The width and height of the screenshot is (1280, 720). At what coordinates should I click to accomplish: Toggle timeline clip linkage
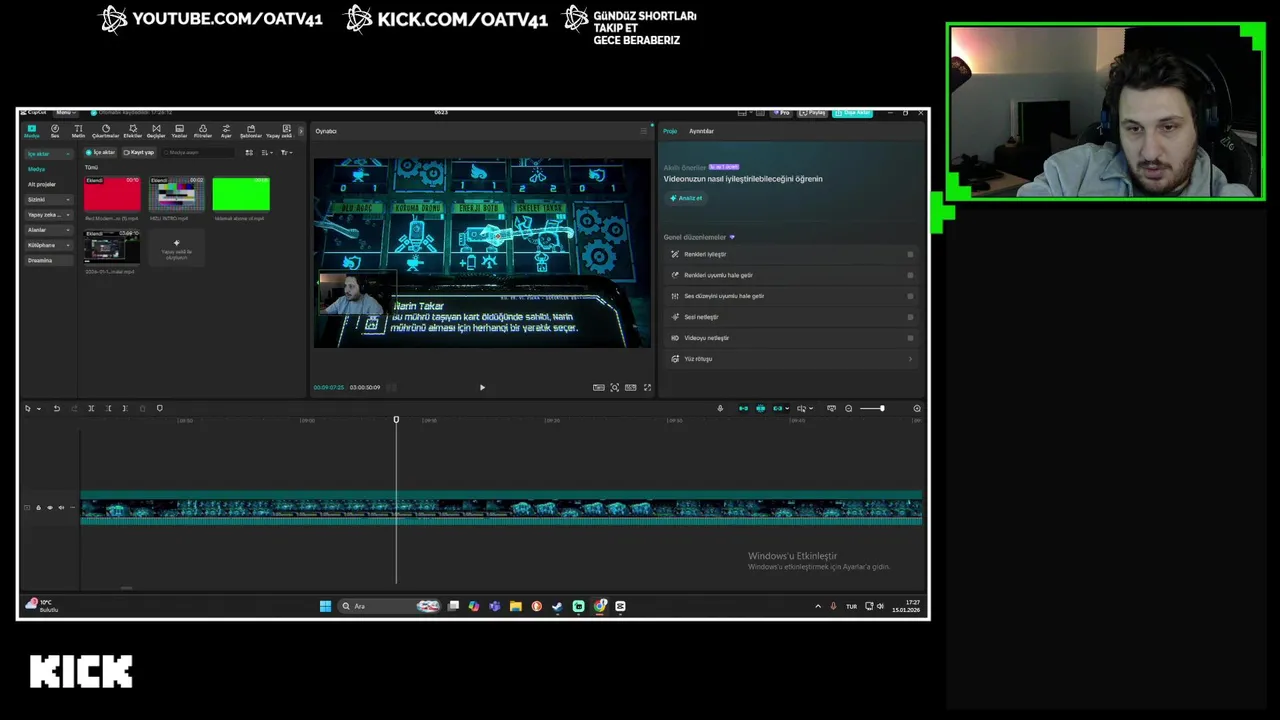(x=777, y=408)
